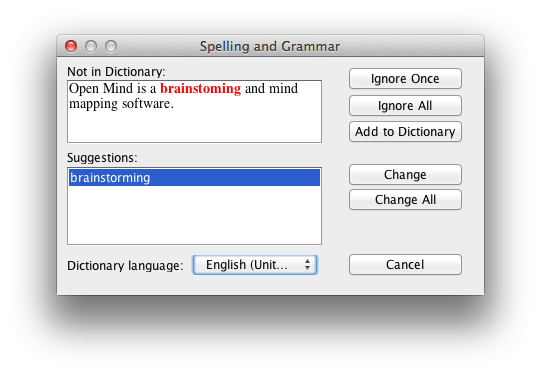Open the Dictionary language dropdown
This screenshot has width=541, height=374.
pos(255,265)
